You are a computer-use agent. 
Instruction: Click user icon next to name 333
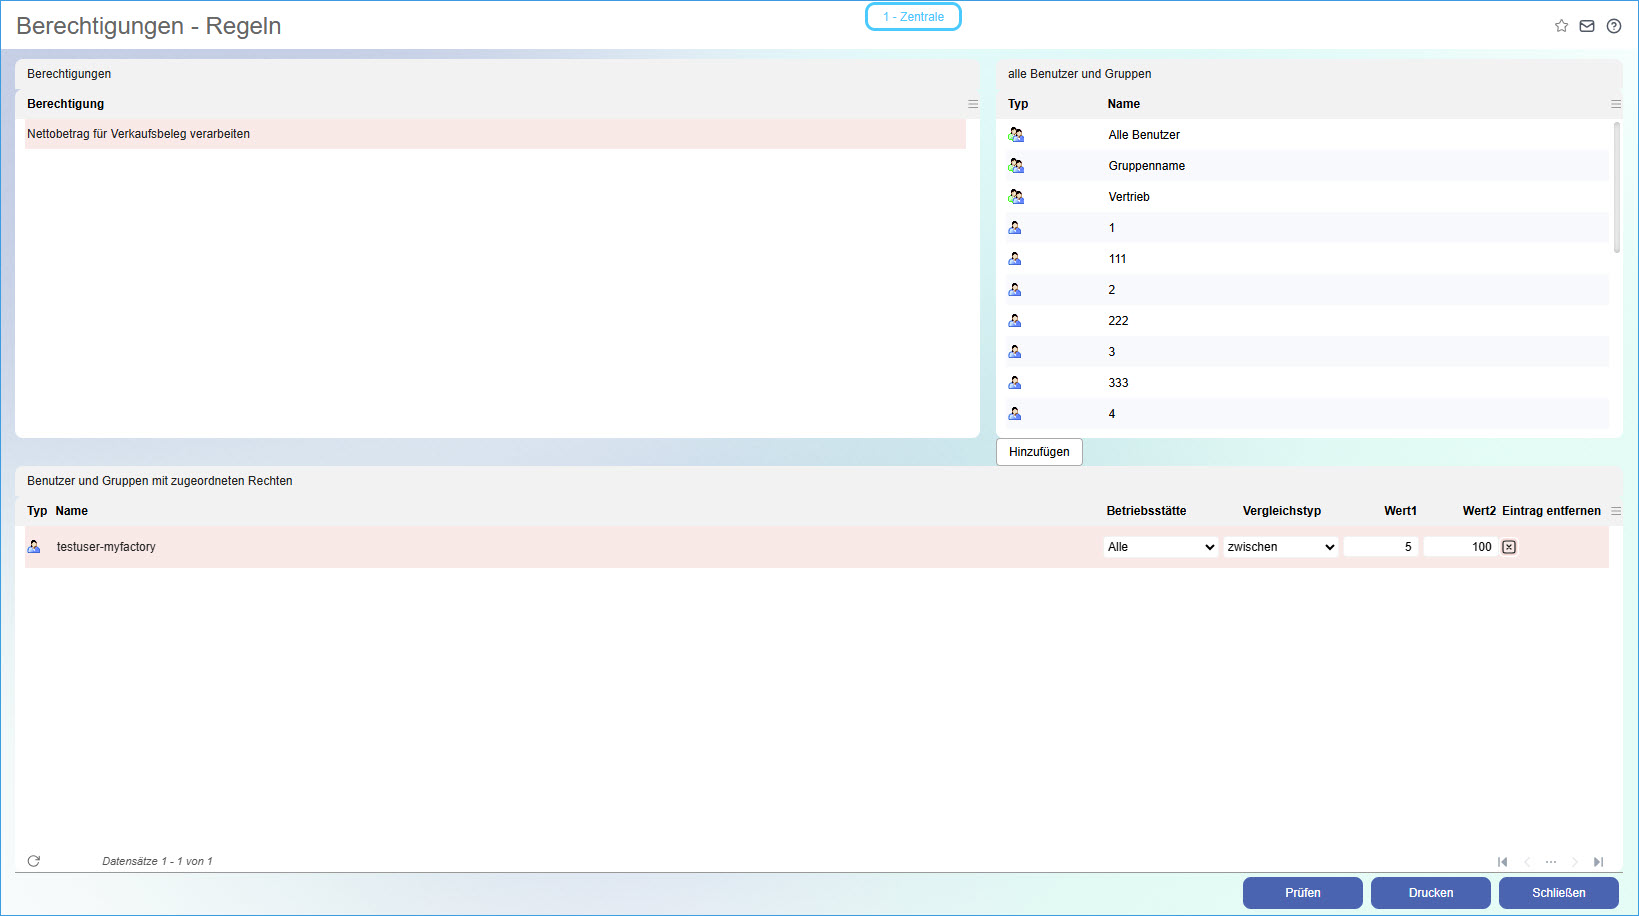click(1015, 383)
